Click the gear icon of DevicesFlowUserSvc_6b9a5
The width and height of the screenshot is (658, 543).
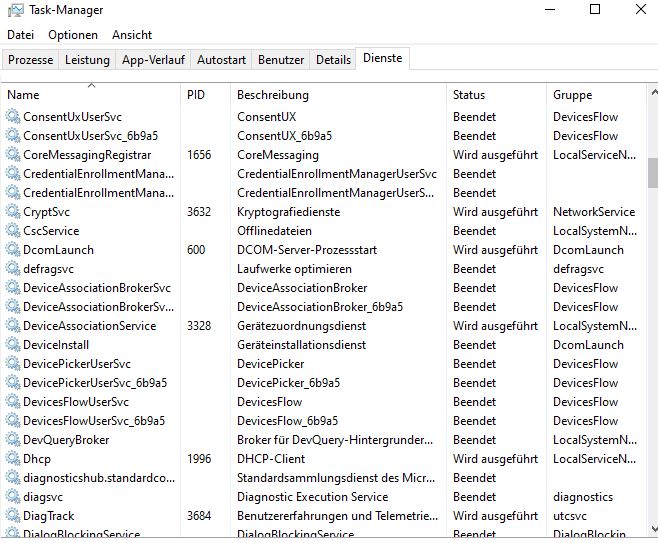13,420
